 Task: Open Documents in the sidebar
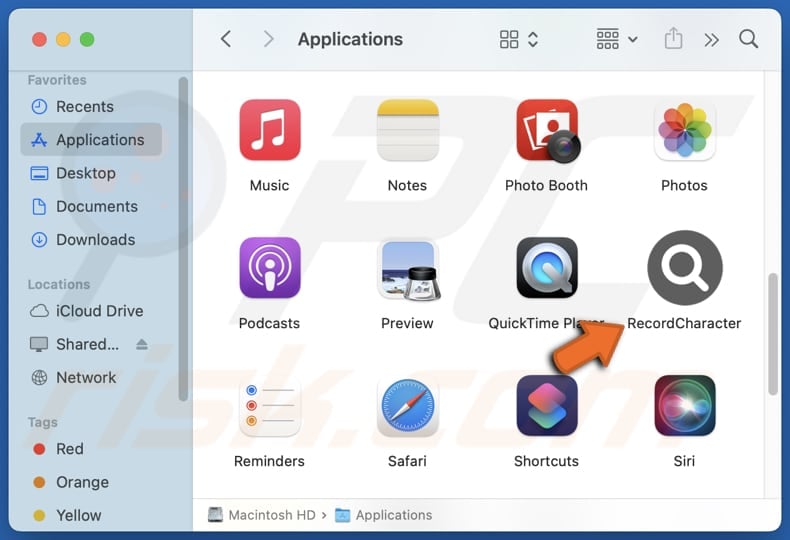(x=91, y=206)
